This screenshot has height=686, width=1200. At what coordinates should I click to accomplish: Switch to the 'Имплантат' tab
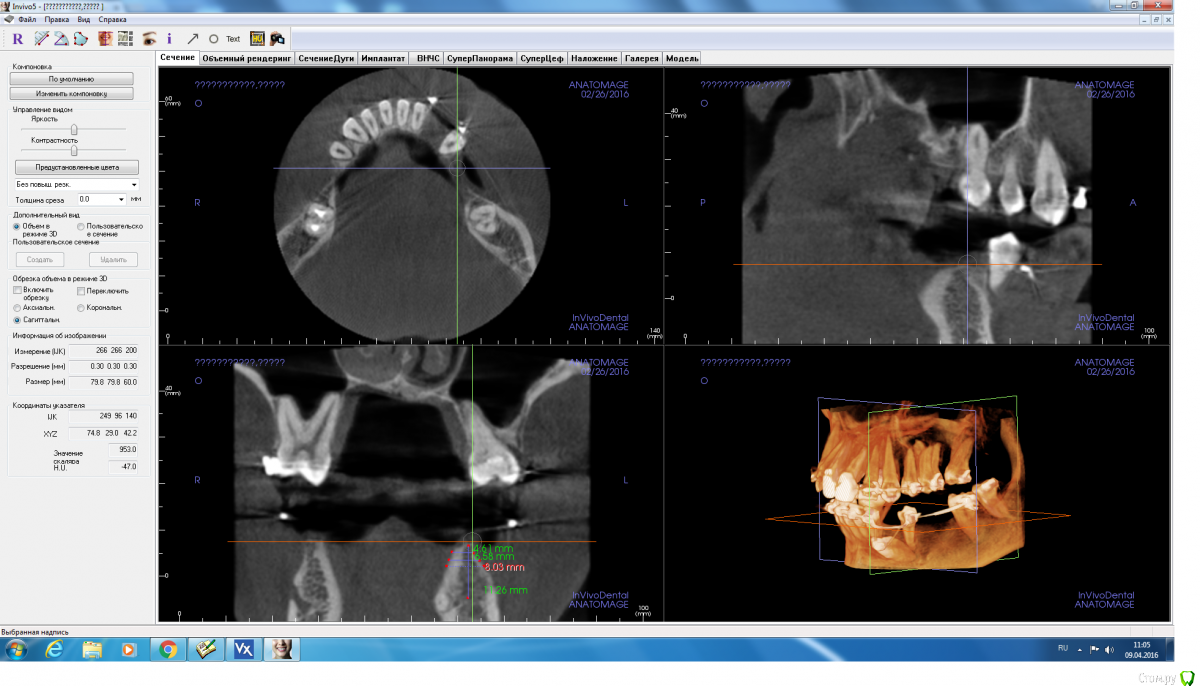(384, 58)
